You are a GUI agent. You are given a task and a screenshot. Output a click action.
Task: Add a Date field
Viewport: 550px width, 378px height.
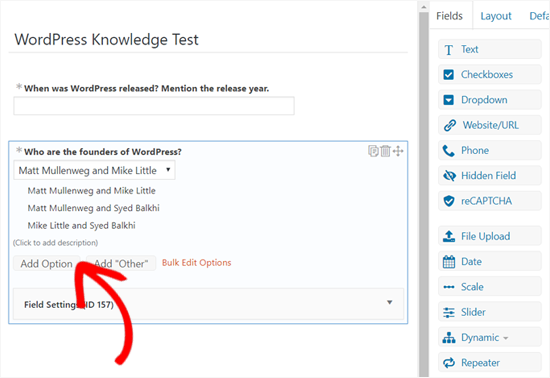pyautogui.click(x=489, y=261)
